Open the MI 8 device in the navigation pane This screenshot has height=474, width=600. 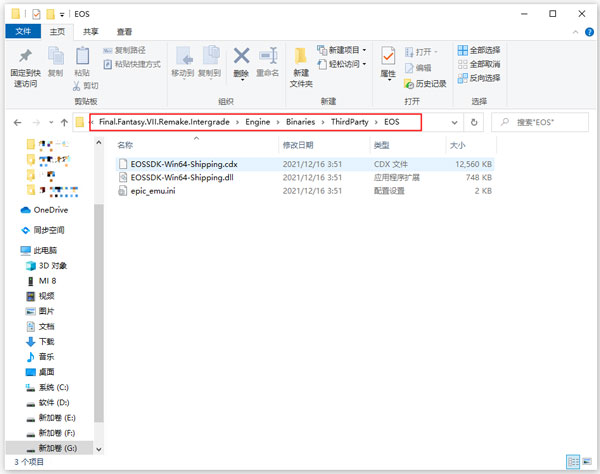click(42, 281)
